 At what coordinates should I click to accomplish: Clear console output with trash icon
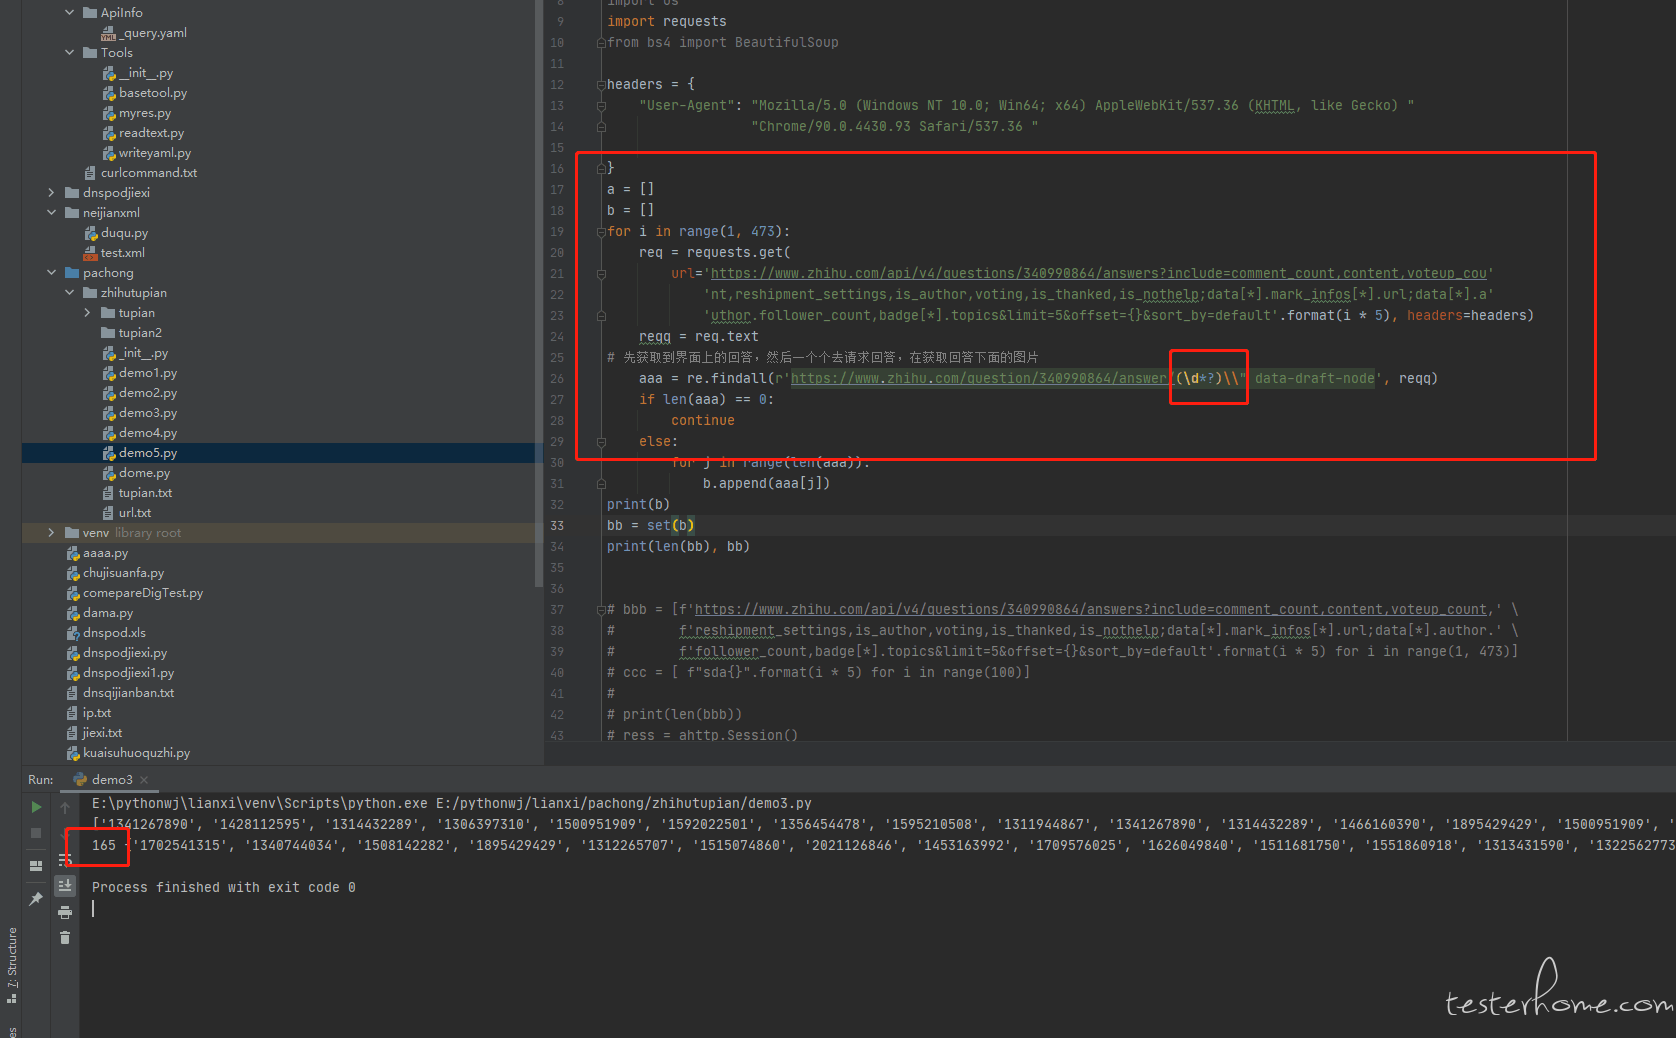tap(65, 937)
